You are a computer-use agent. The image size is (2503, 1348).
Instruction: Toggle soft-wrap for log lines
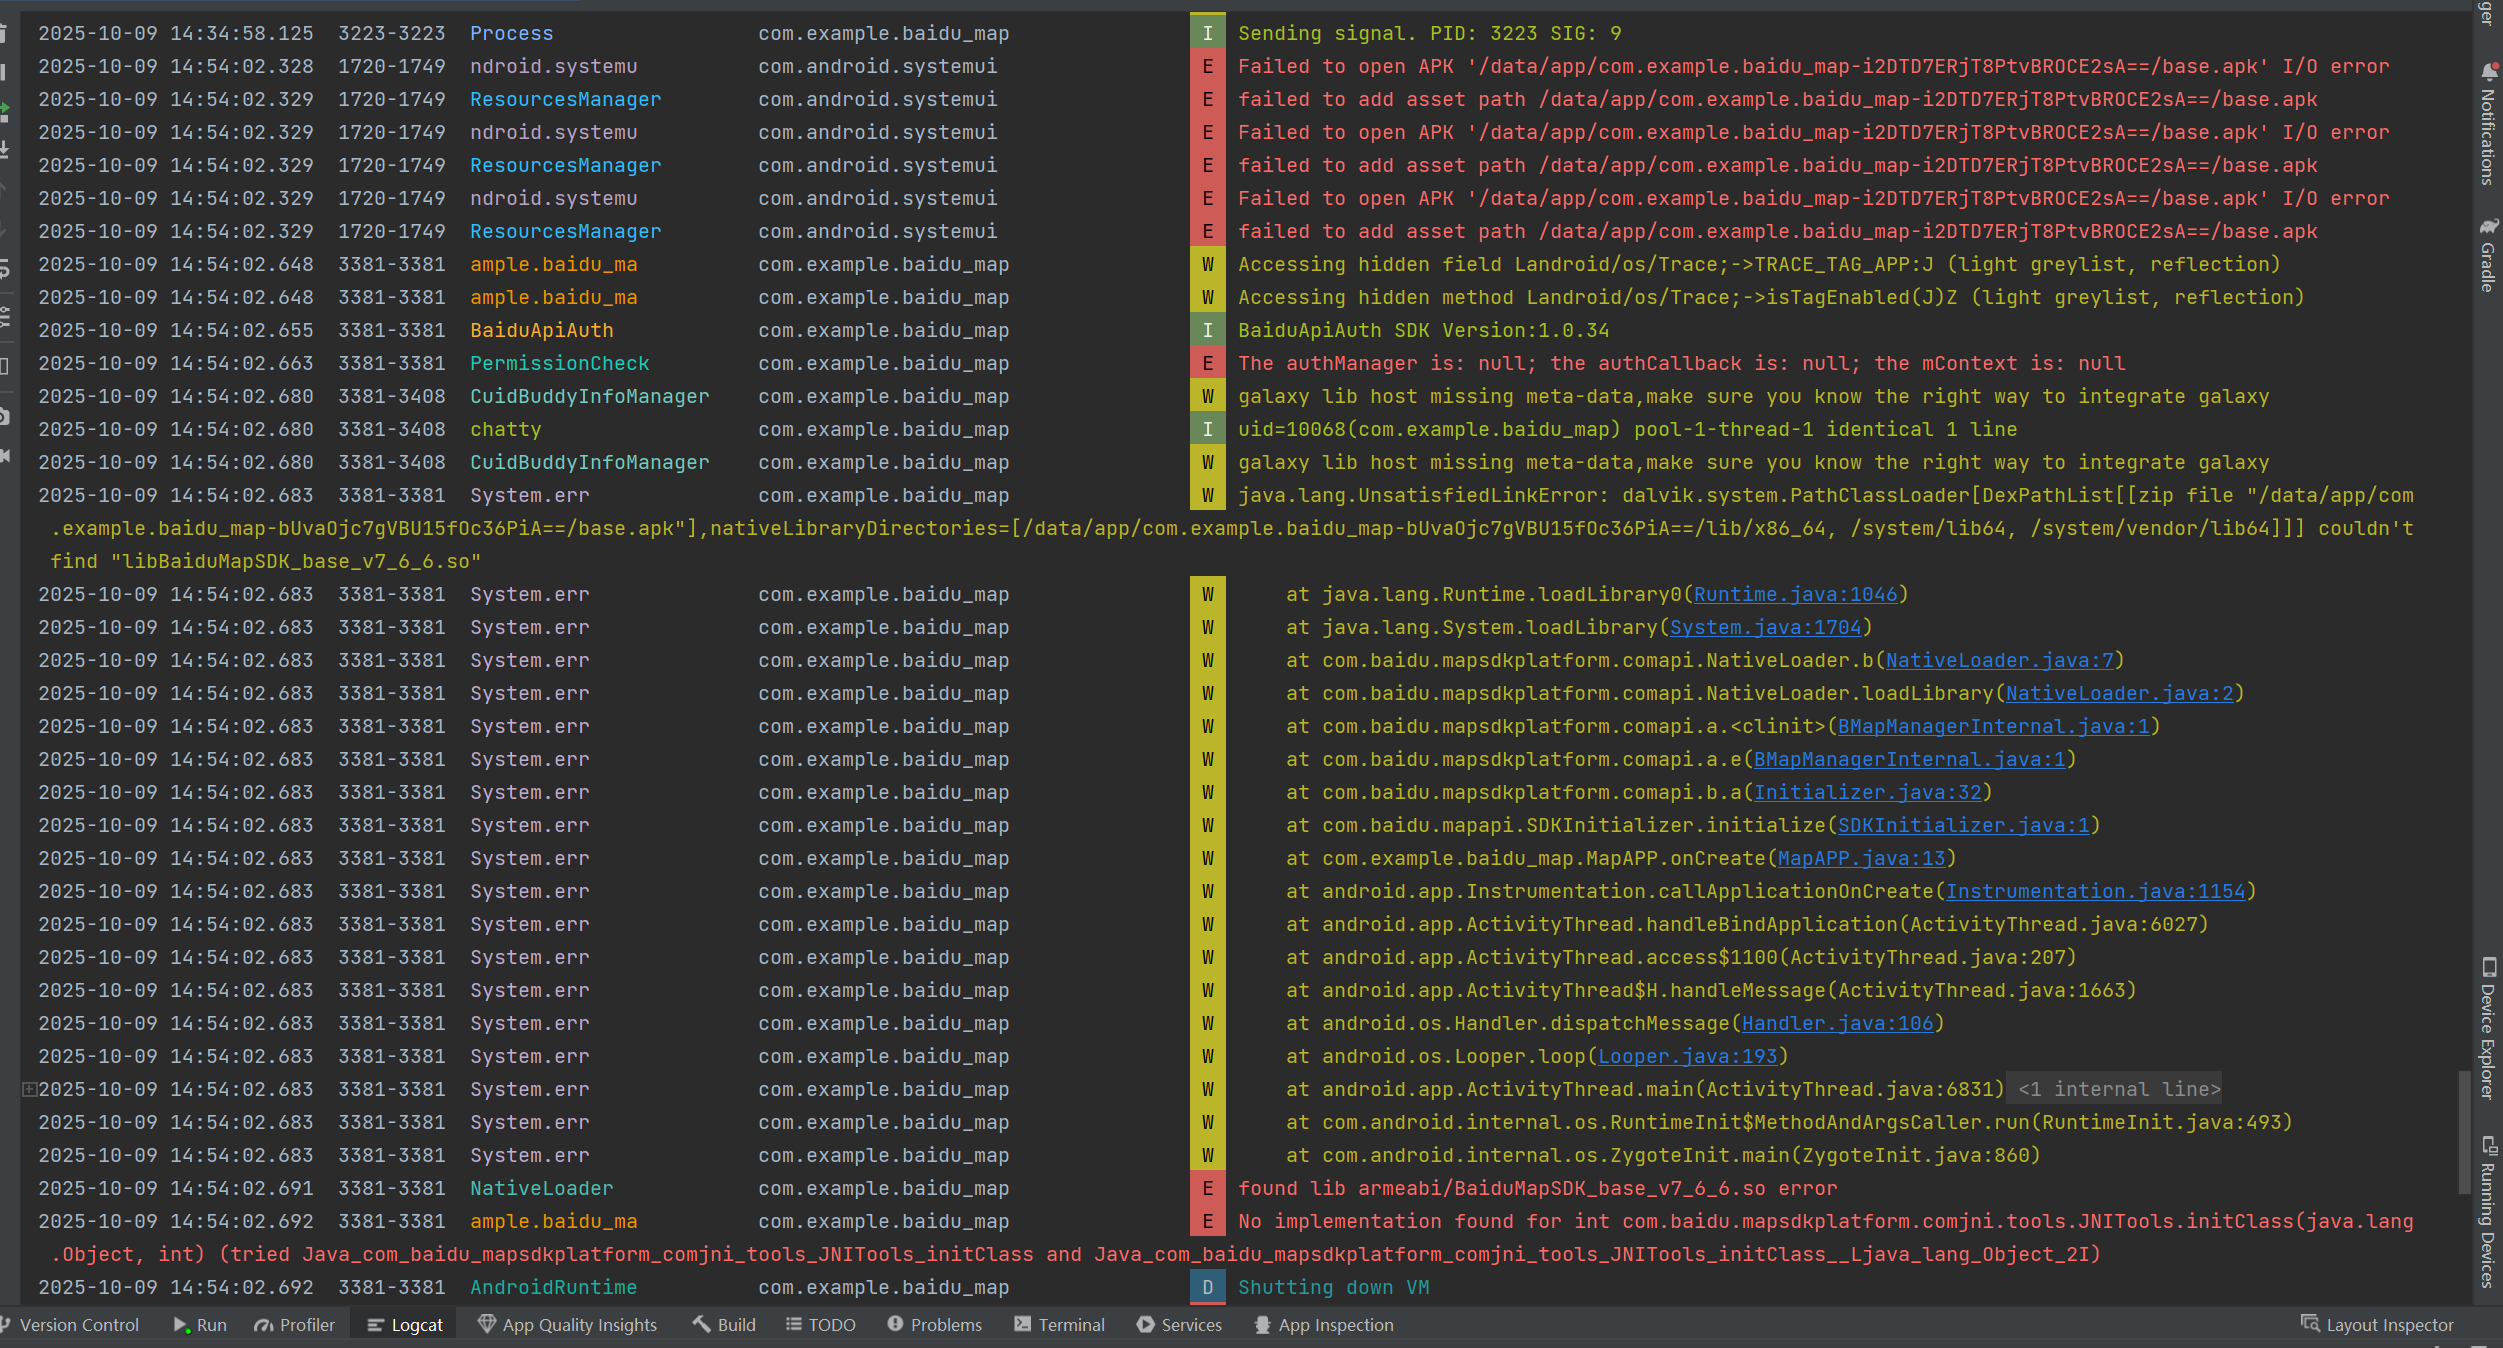coord(4,268)
